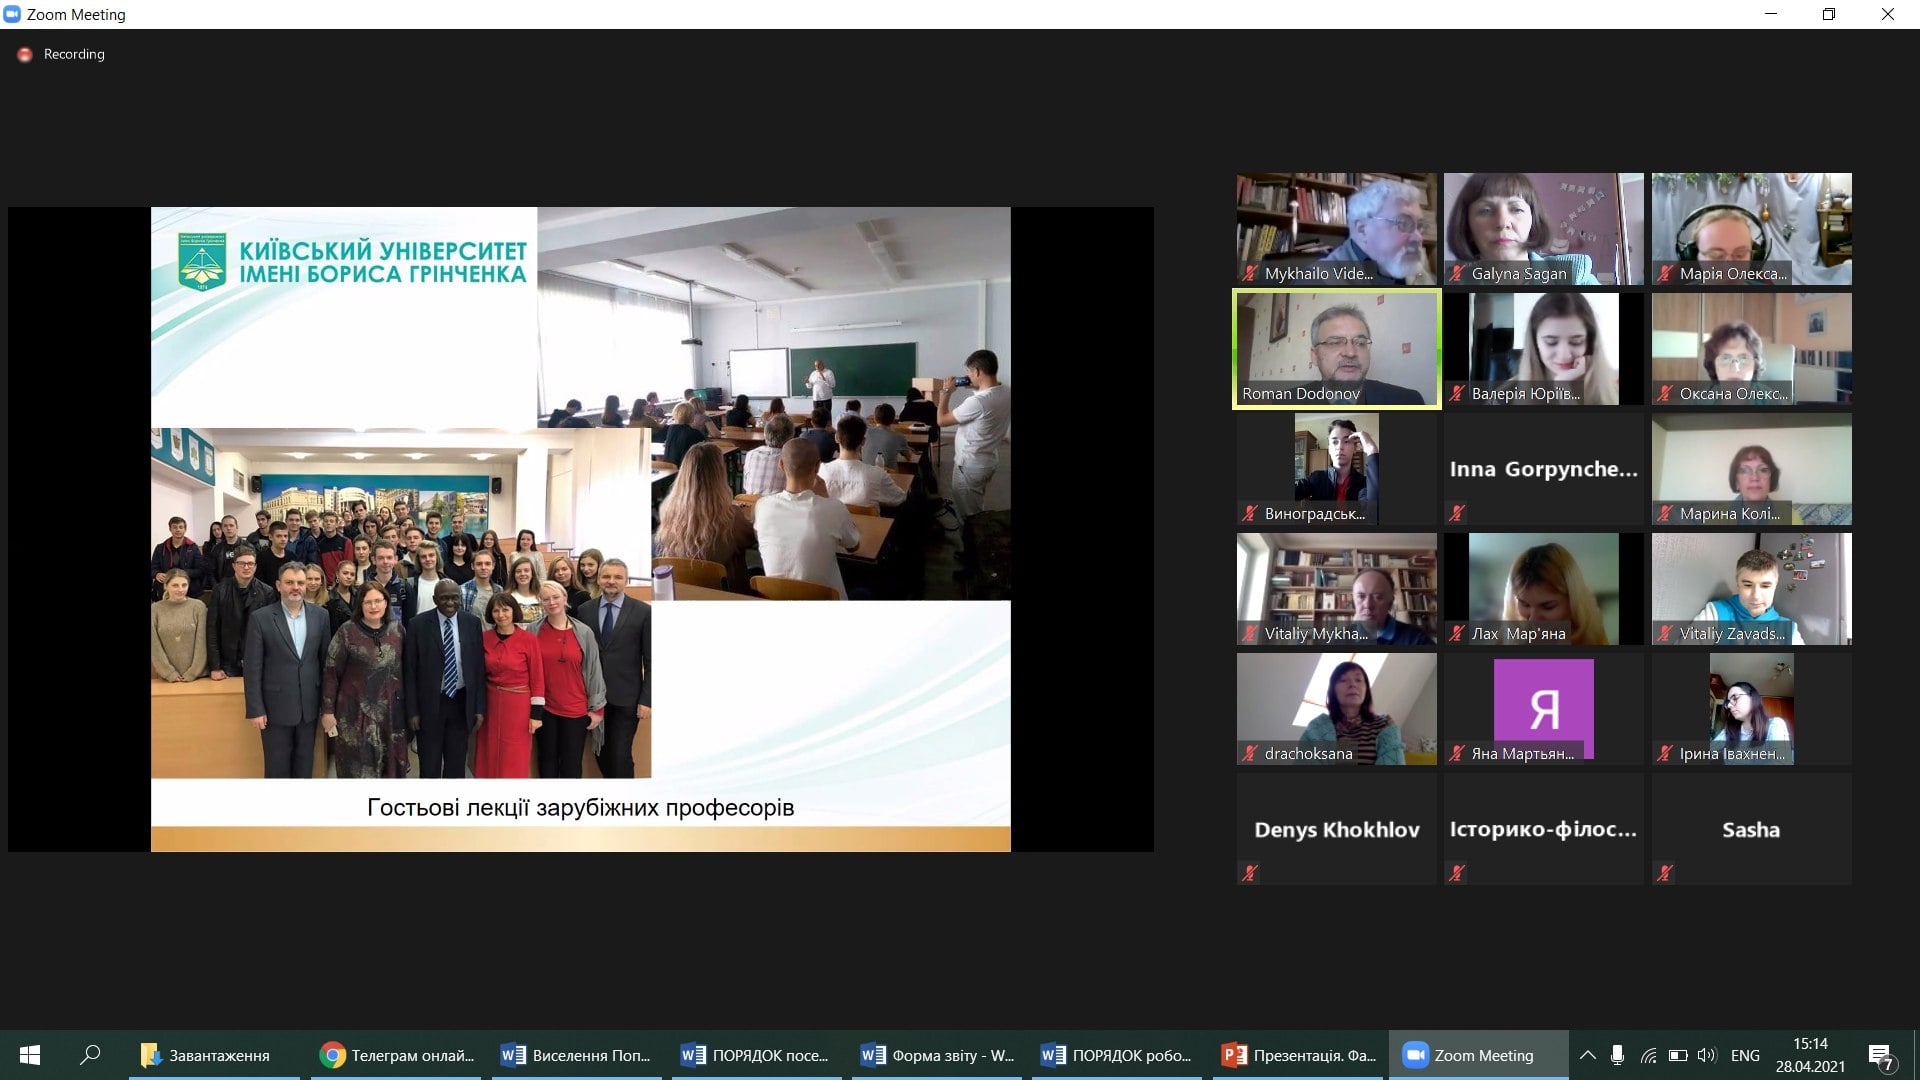Click the shared presentation slide
1920x1080 pixels.
pos(580,529)
